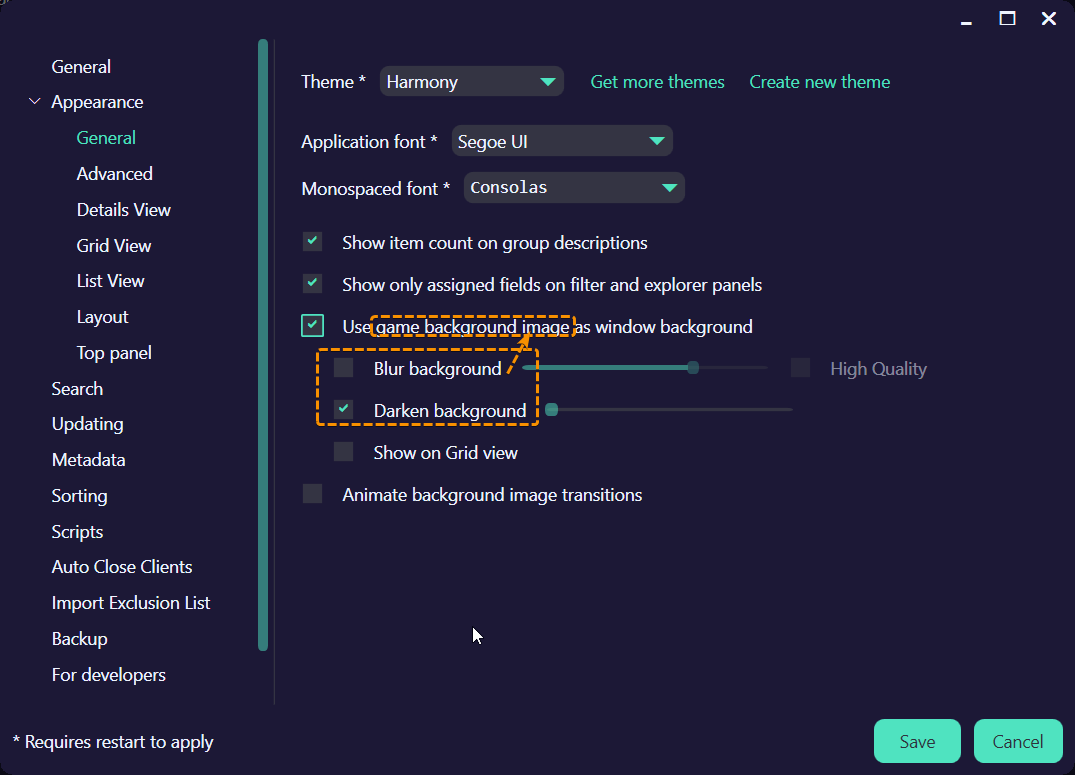Viewport: 1075px width, 775px height.
Task: Click the Darken background slider handle
Action: pyautogui.click(x=551, y=409)
